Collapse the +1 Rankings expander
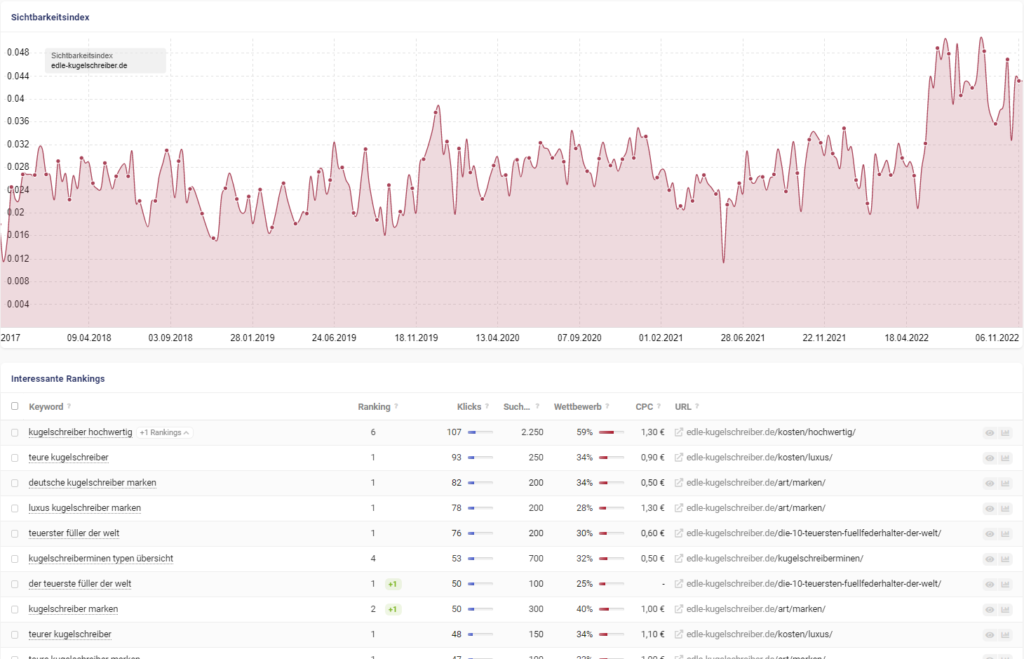Screen dimensions: 1024x659 click(x=164, y=432)
